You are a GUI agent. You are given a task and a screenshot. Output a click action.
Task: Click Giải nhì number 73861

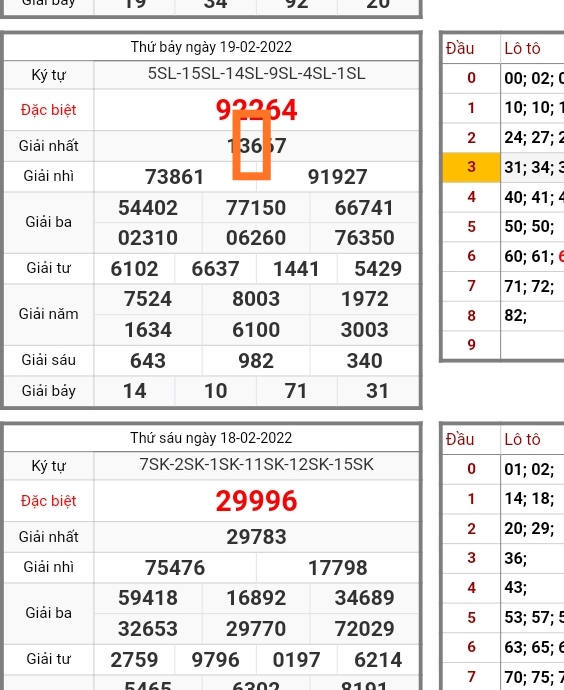pyautogui.click(x=175, y=177)
